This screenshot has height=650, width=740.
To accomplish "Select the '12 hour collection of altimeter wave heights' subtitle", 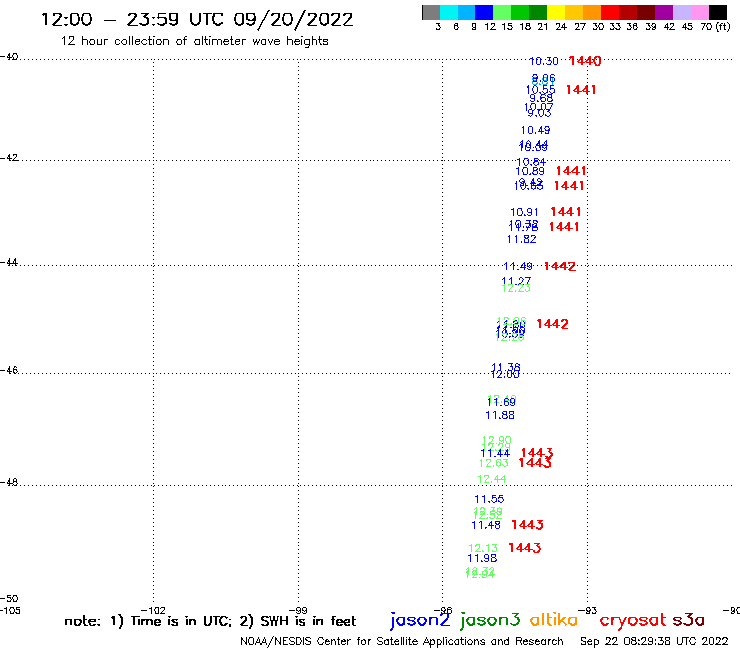I will (194, 41).
